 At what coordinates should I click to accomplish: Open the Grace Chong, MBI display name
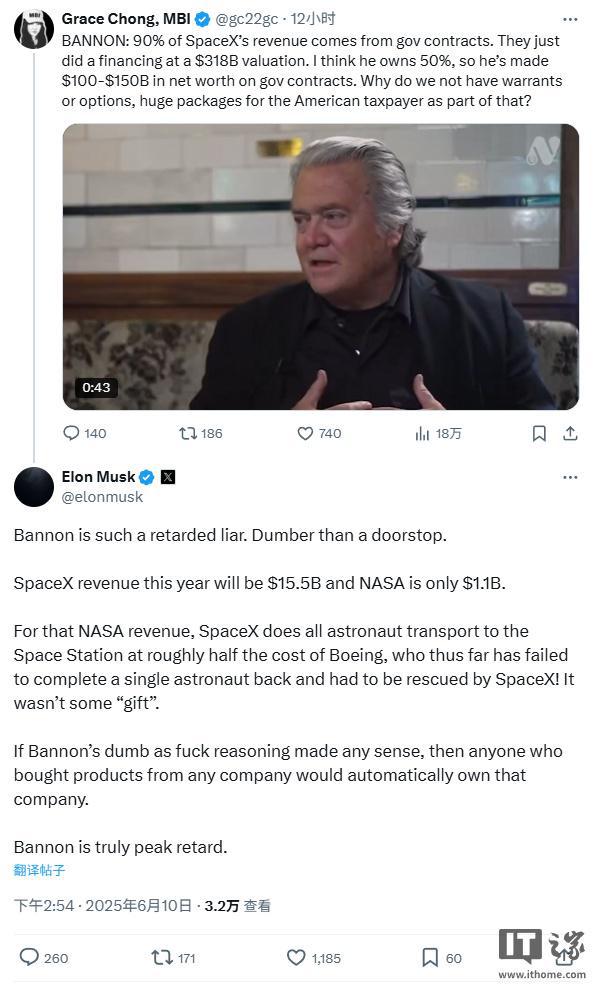[x=126, y=19]
